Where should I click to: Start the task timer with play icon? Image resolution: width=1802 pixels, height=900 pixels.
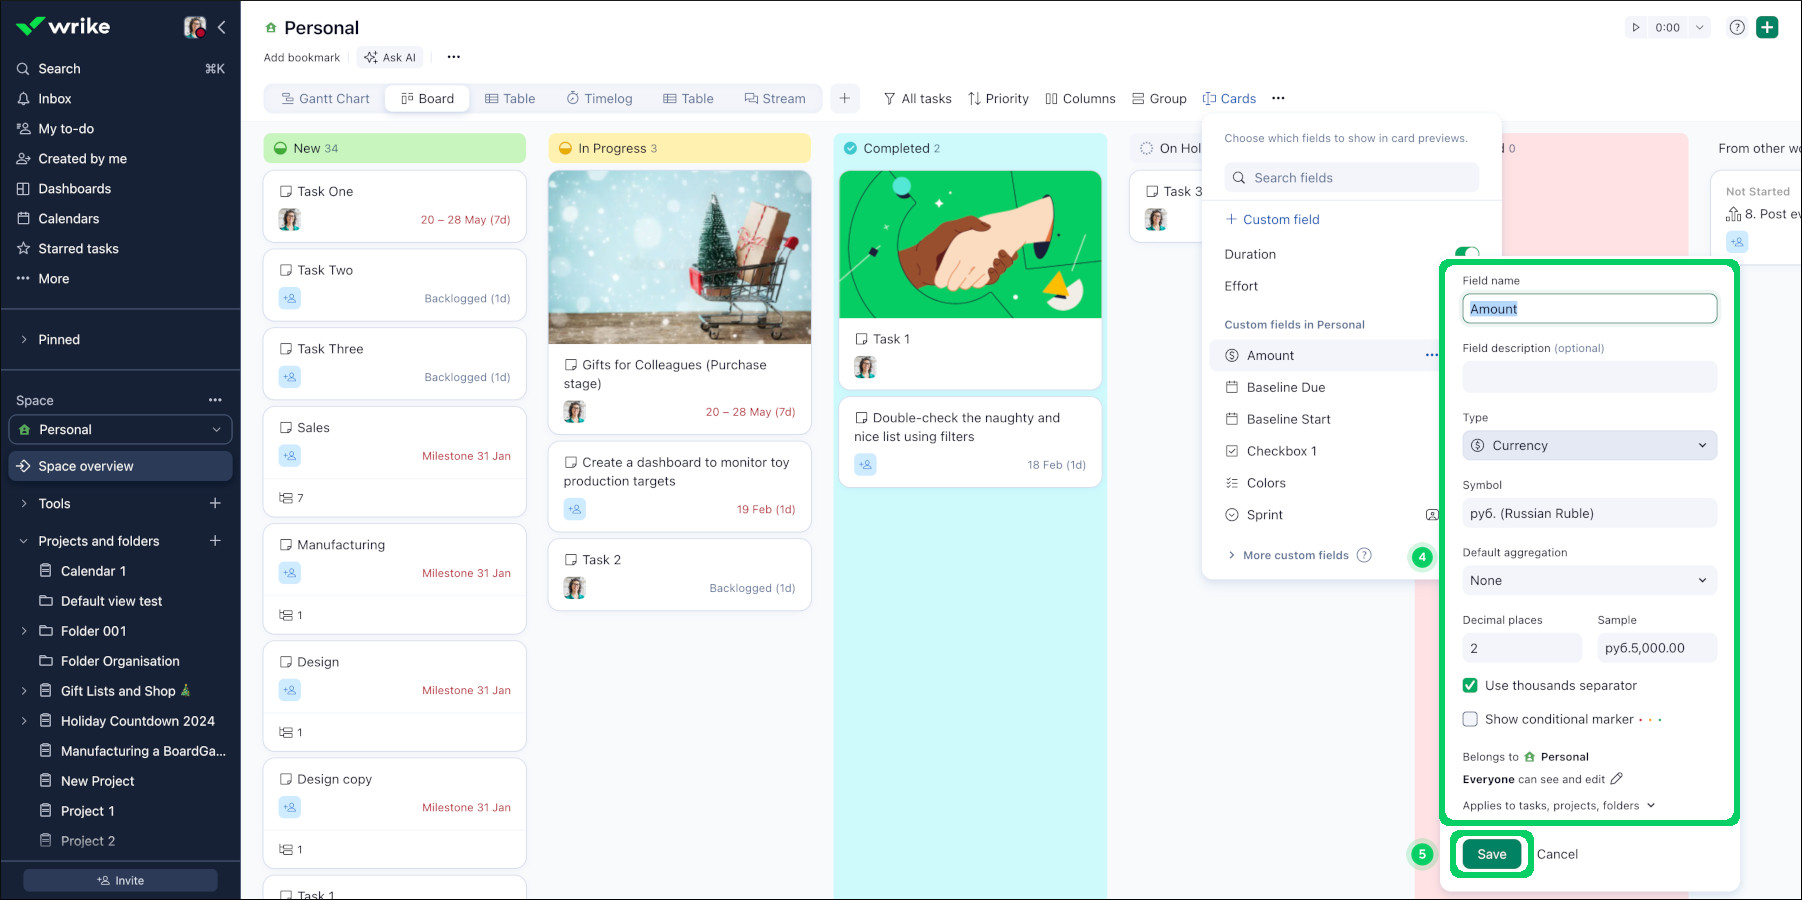(x=1636, y=27)
